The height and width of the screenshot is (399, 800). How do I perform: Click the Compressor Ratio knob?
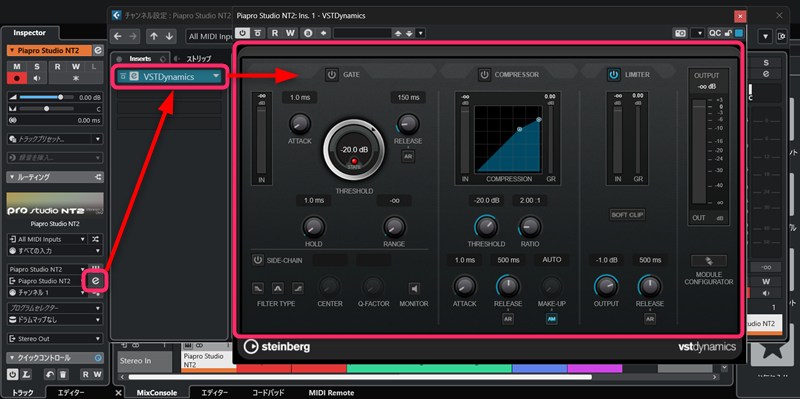(x=530, y=226)
